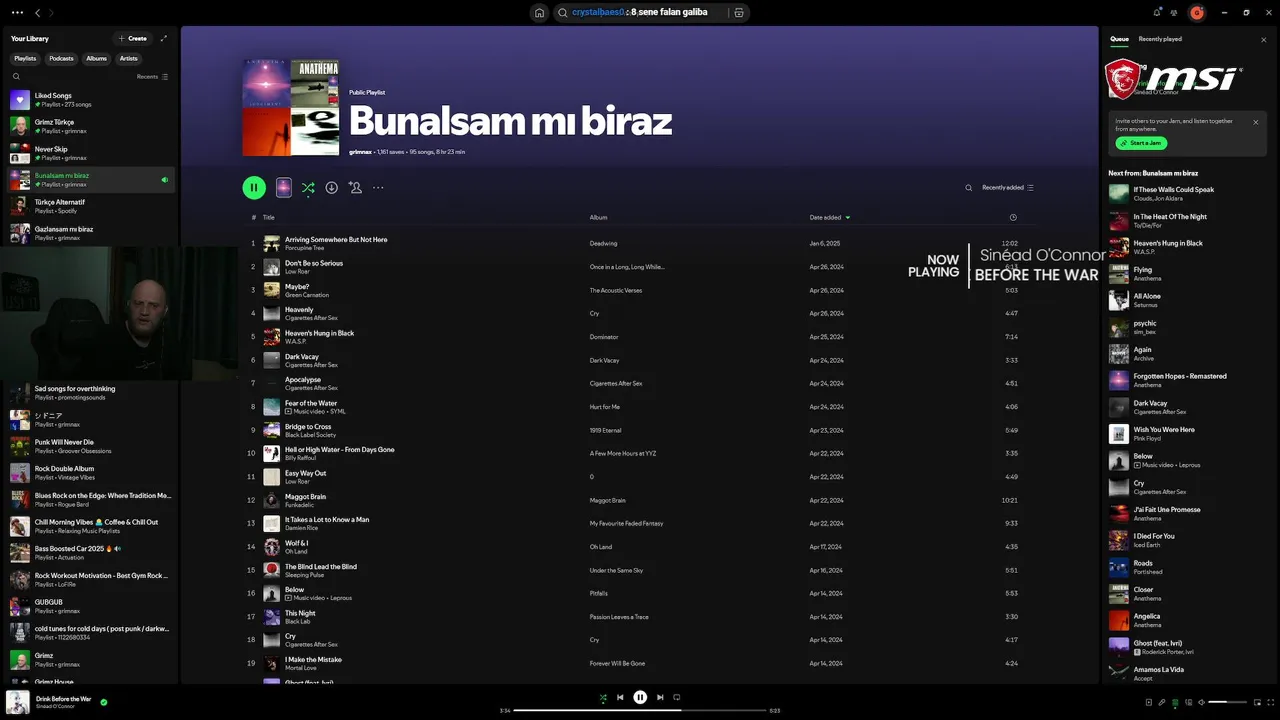Open the Recently added view dropdown
This screenshot has height=720, width=1280.
(1008, 187)
